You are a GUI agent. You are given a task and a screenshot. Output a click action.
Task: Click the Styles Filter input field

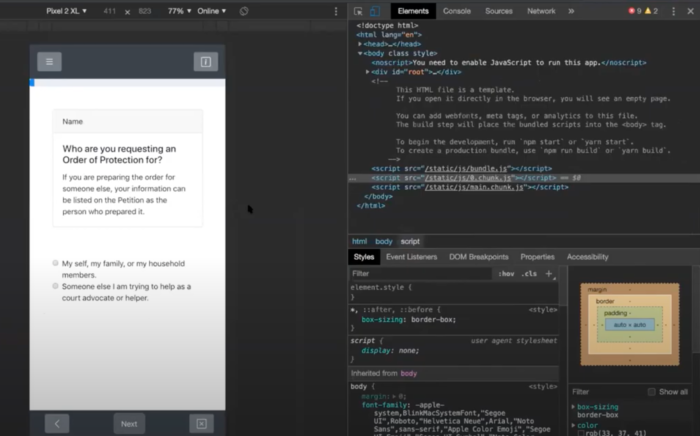pos(420,273)
